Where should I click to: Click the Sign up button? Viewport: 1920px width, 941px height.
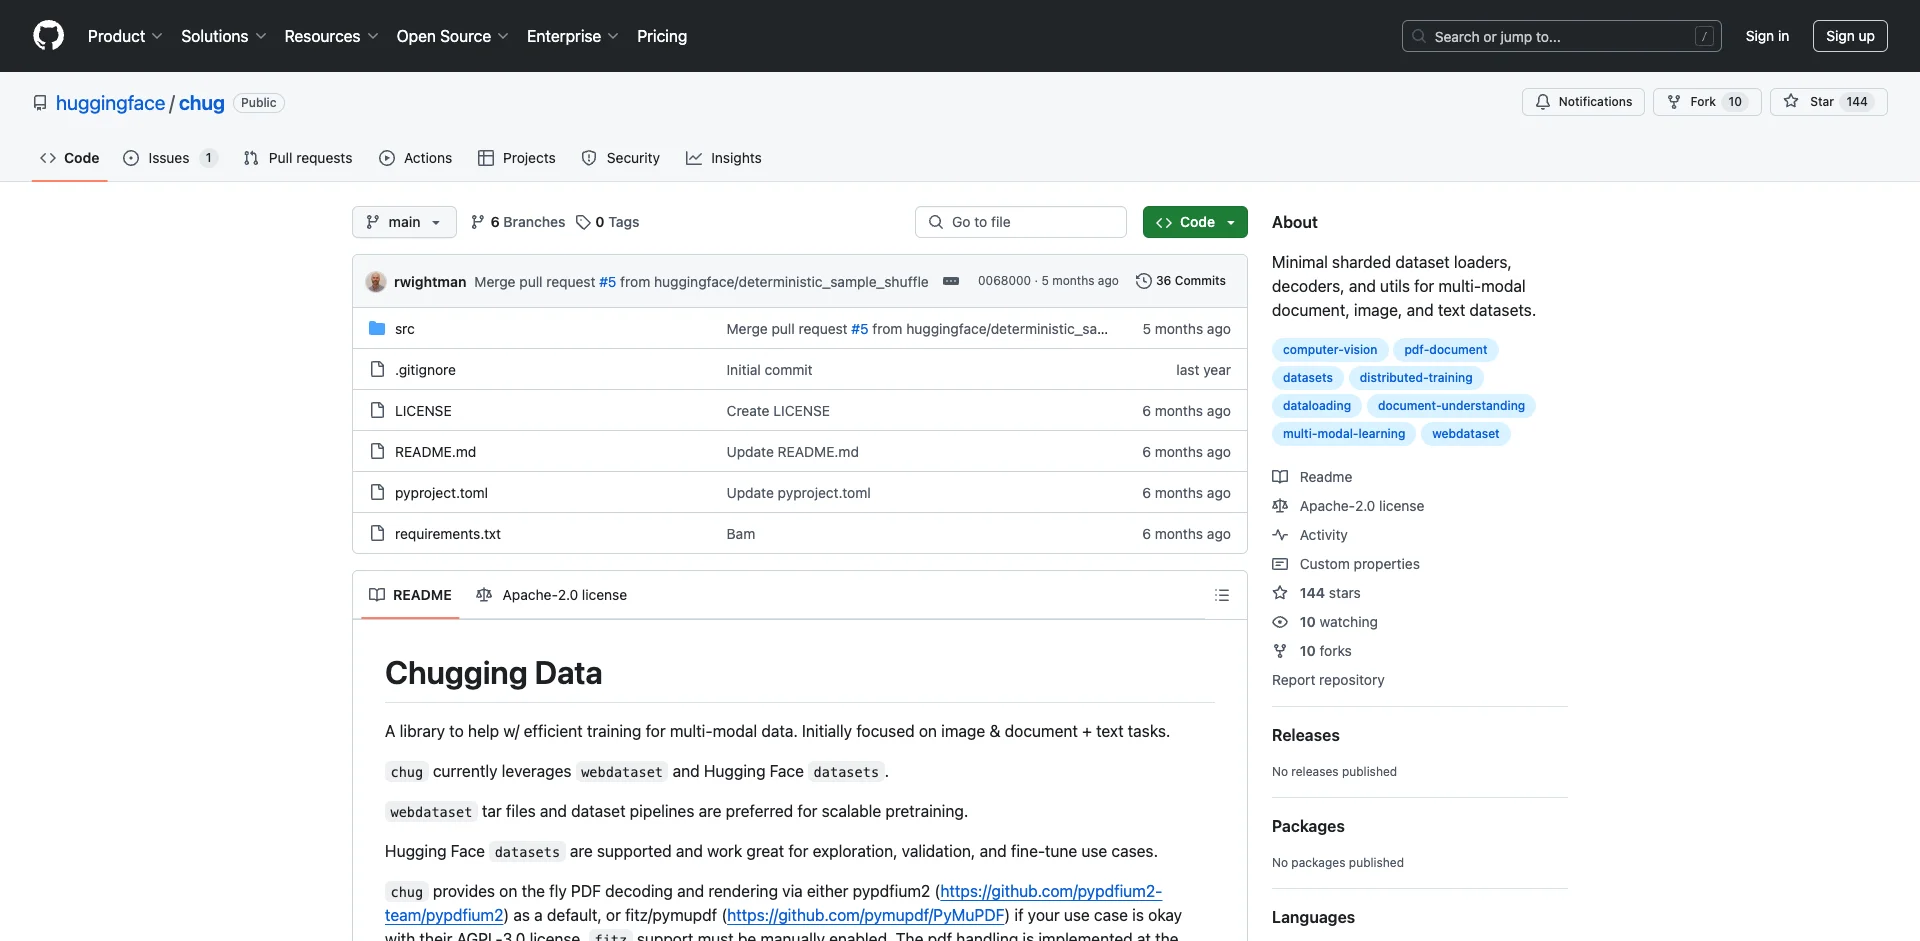pos(1850,36)
